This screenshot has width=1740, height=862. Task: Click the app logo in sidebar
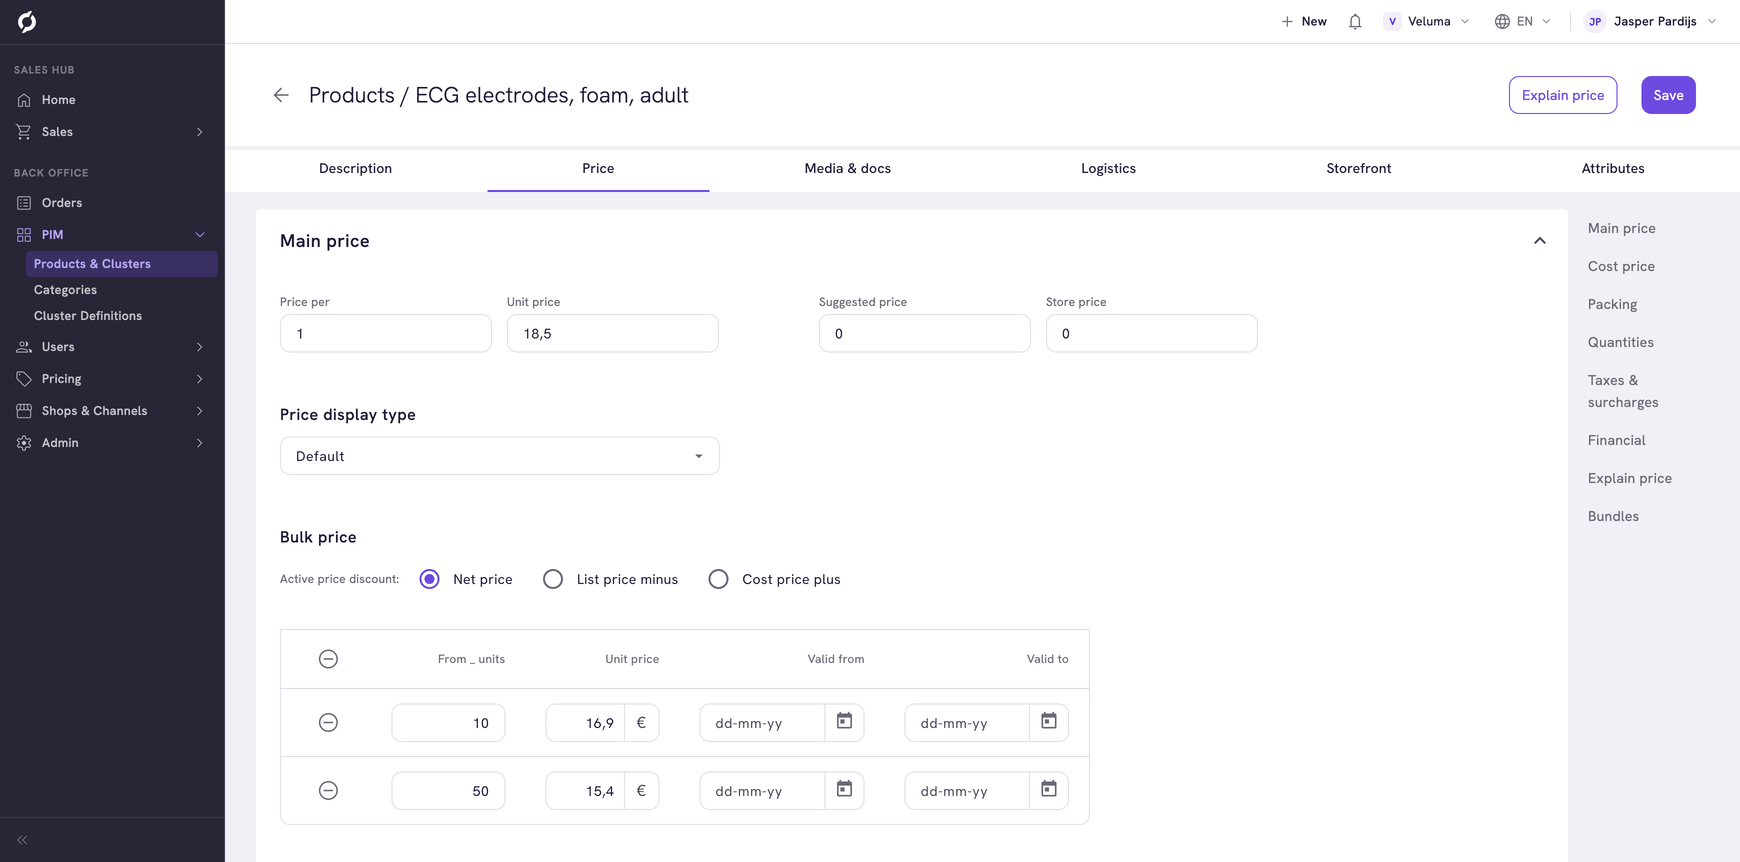click(x=27, y=21)
